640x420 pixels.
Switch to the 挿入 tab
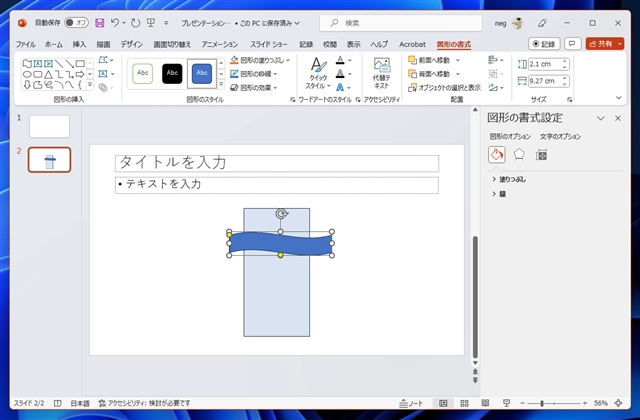click(x=79, y=44)
